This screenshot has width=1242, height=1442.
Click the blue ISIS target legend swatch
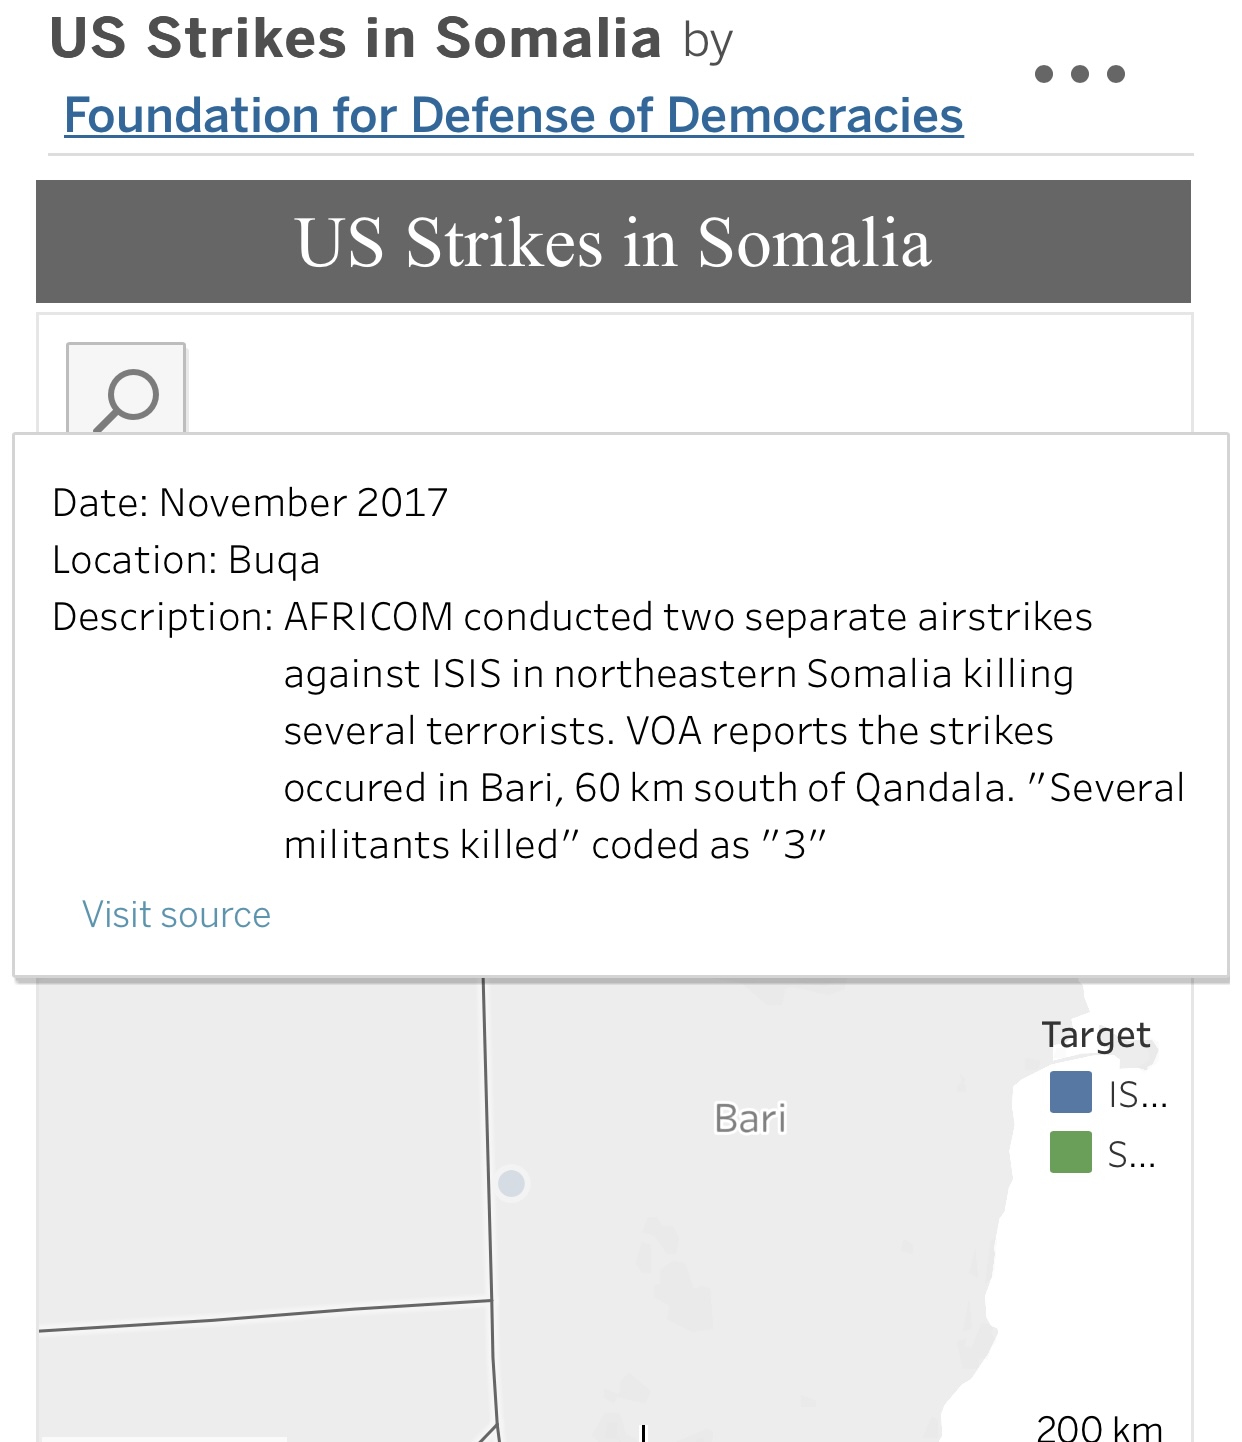[1070, 1092]
